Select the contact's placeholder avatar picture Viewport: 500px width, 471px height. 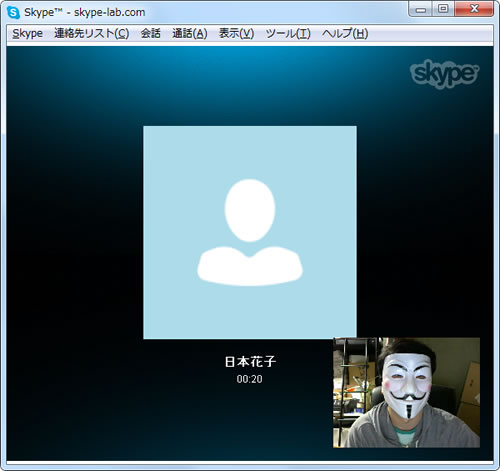point(250,232)
